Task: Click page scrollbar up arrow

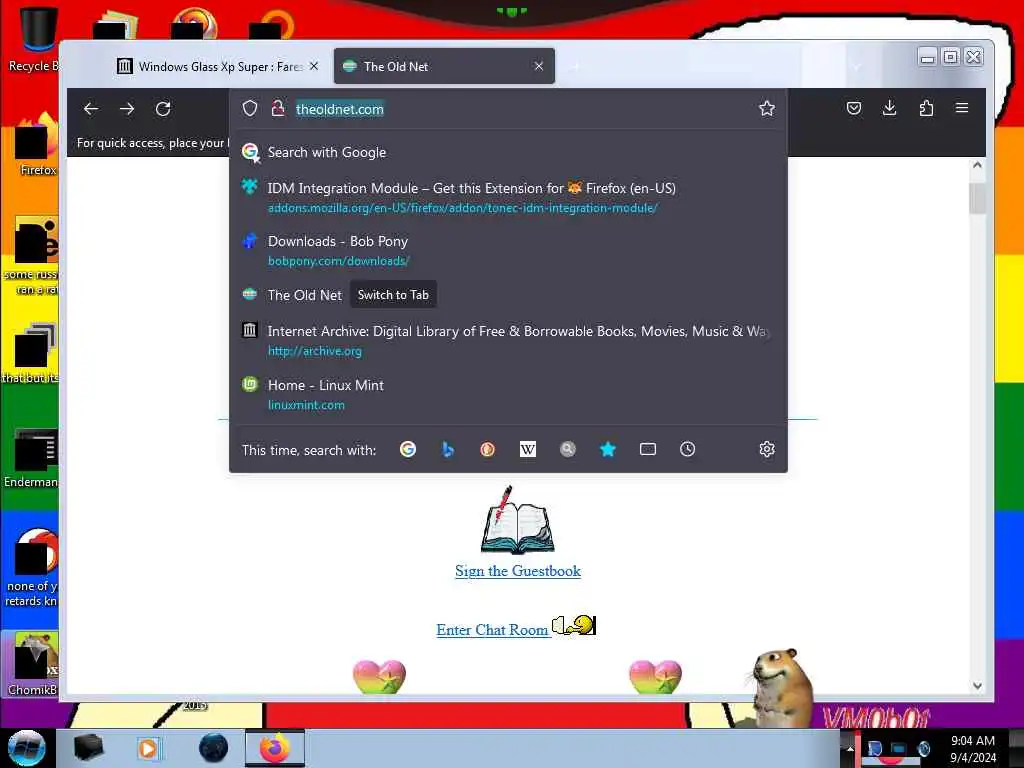Action: (x=977, y=165)
